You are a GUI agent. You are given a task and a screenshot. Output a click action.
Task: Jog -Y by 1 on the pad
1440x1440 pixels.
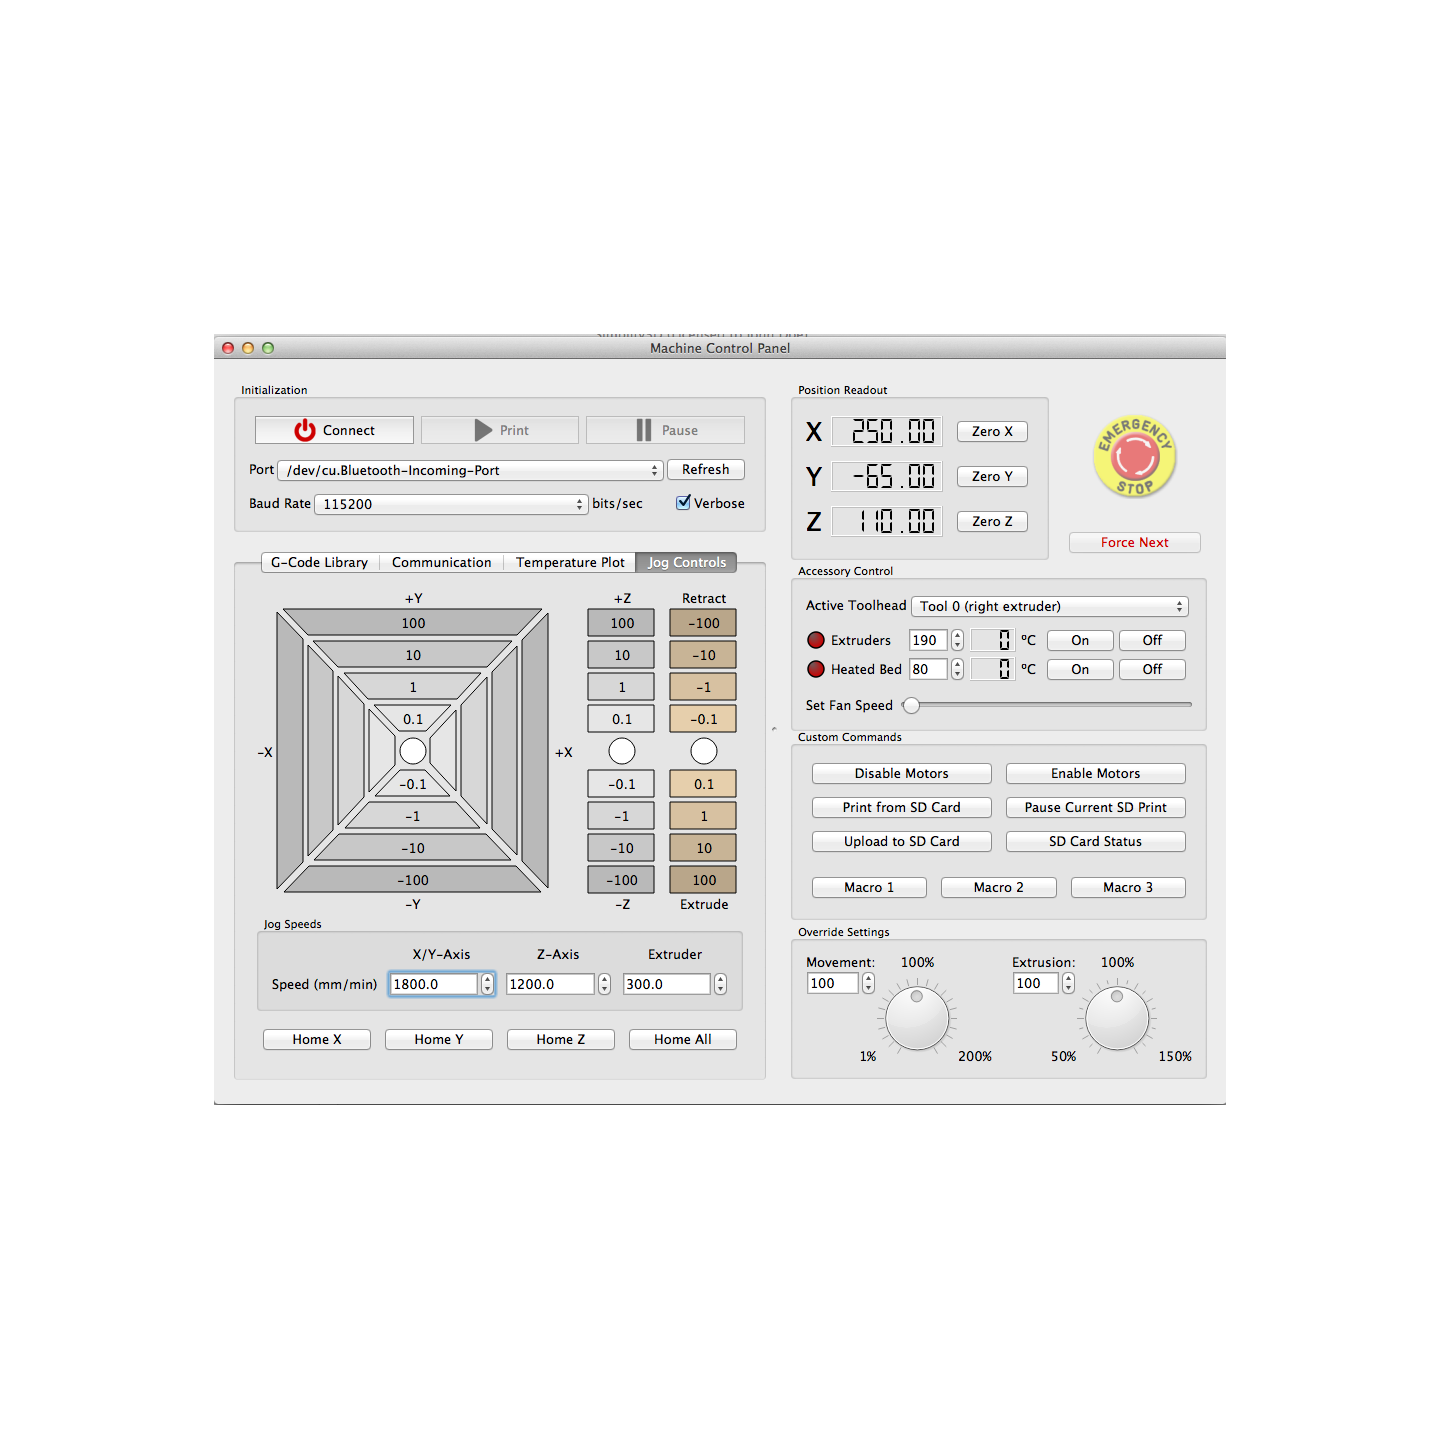(x=413, y=816)
